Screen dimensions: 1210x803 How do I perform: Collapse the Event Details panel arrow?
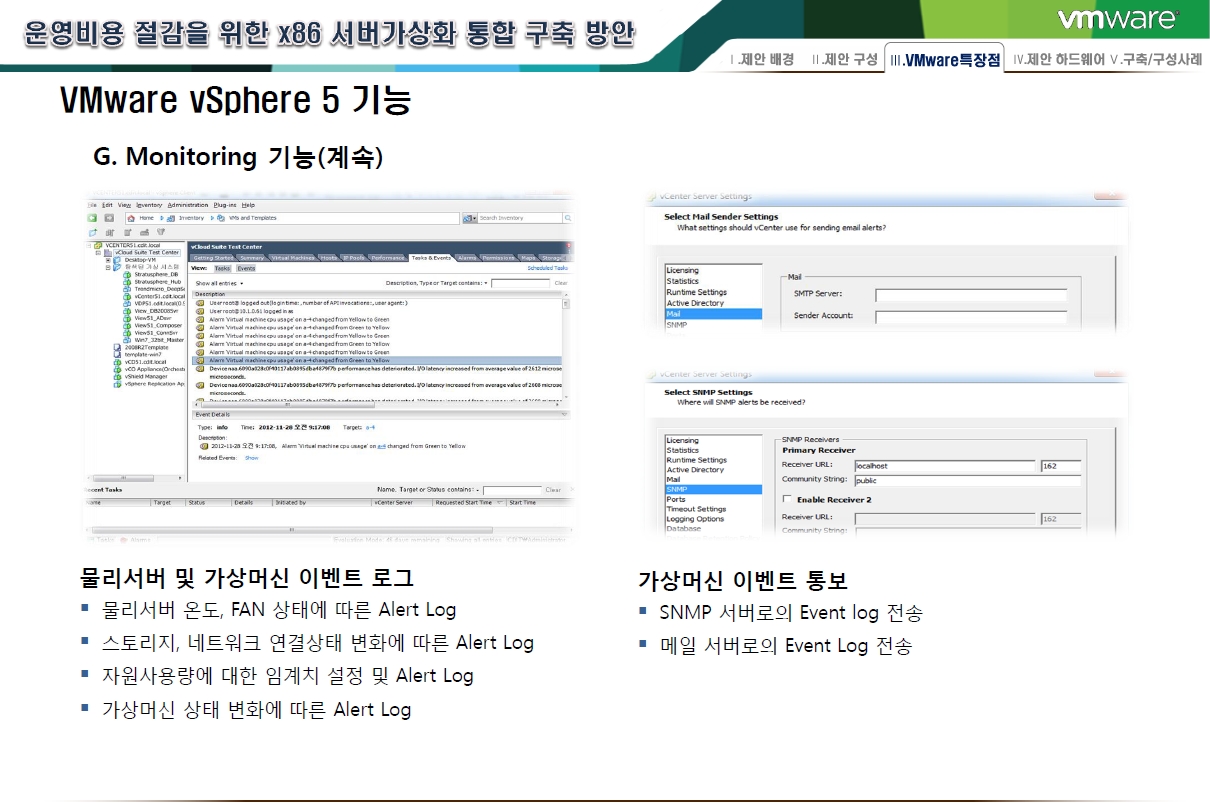click(563, 414)
